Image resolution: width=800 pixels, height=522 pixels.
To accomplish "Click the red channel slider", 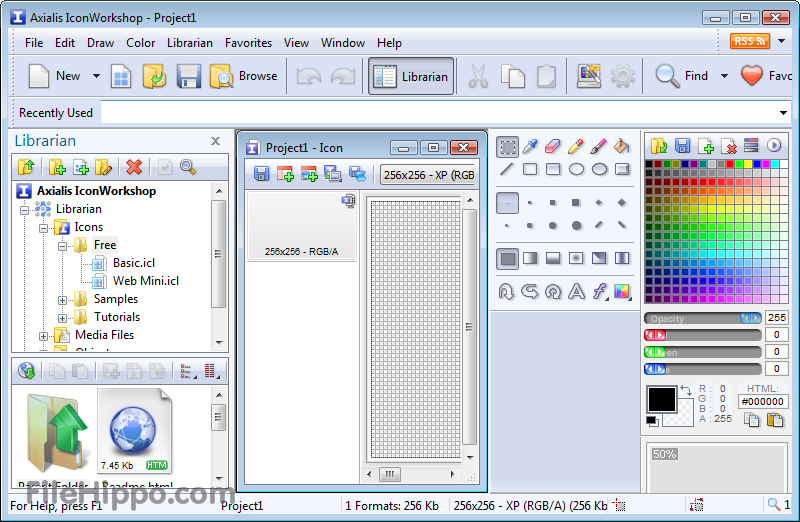I will (703, 335).
